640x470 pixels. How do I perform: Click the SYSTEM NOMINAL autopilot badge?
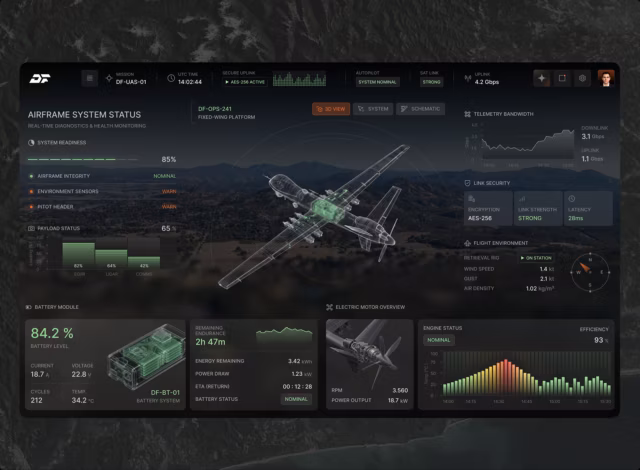coord(378,82)
